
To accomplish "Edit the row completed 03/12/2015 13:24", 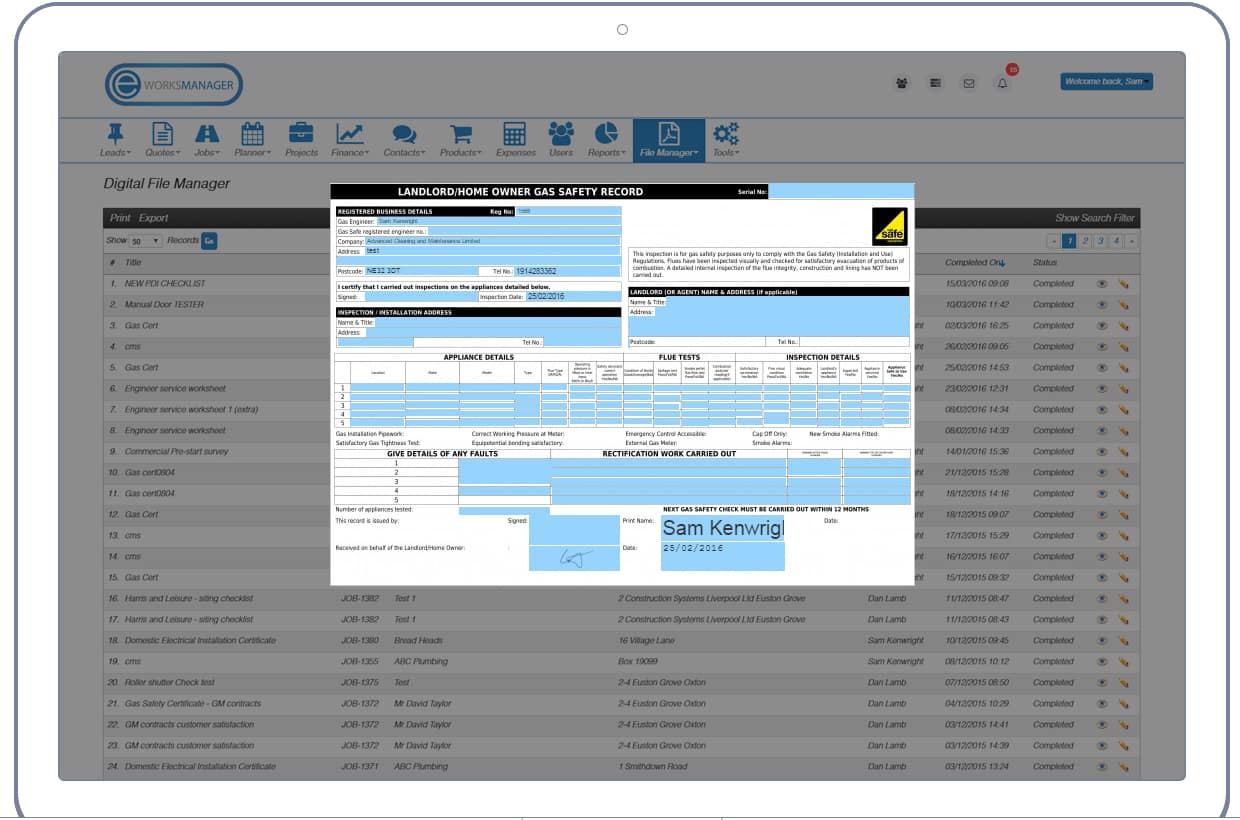I will [1123, 766].
